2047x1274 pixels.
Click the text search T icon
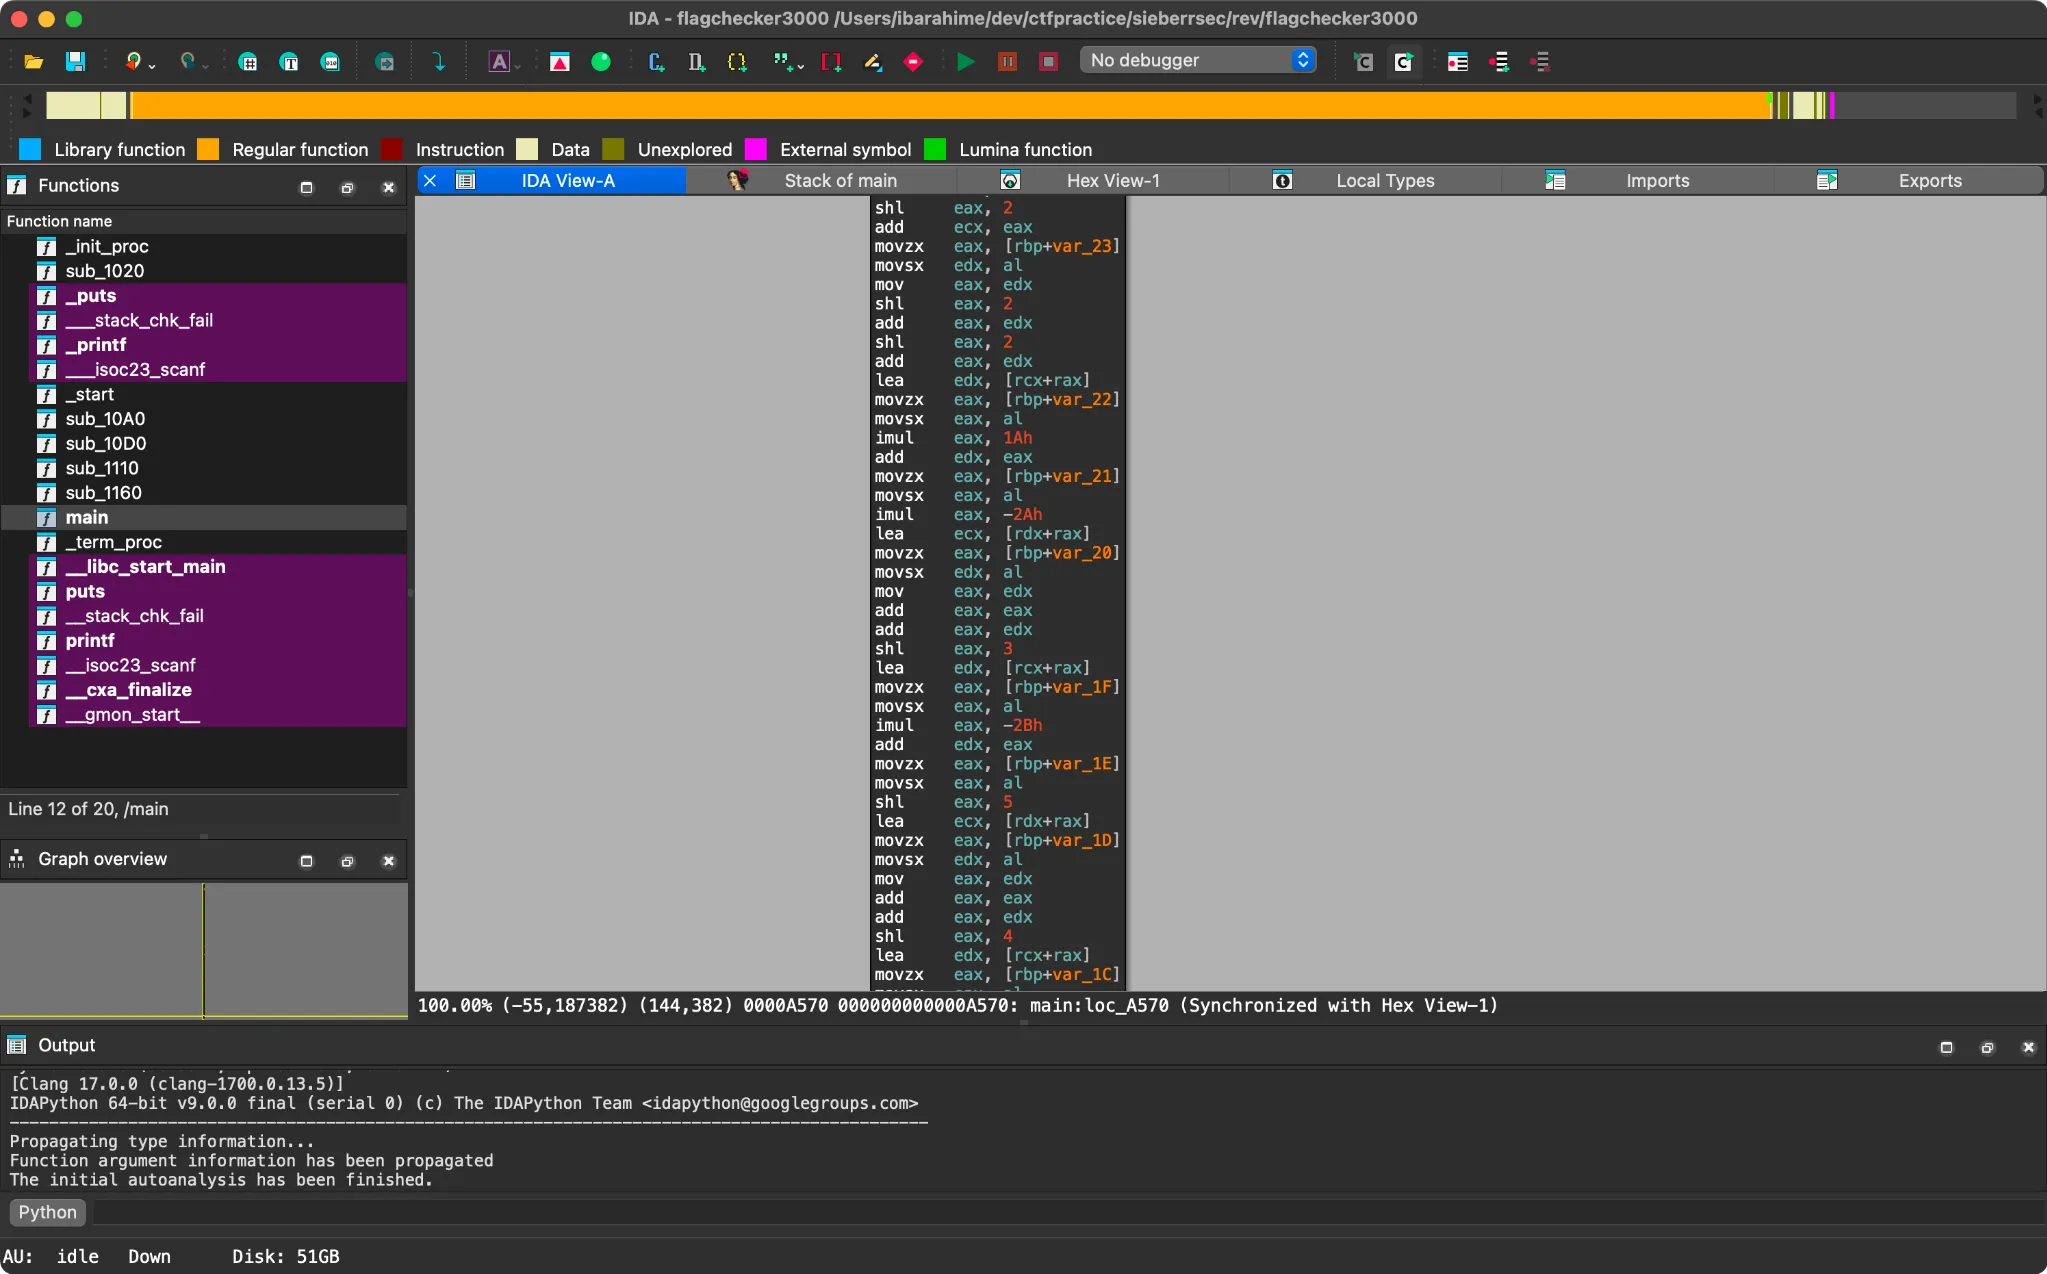point(289,62)
